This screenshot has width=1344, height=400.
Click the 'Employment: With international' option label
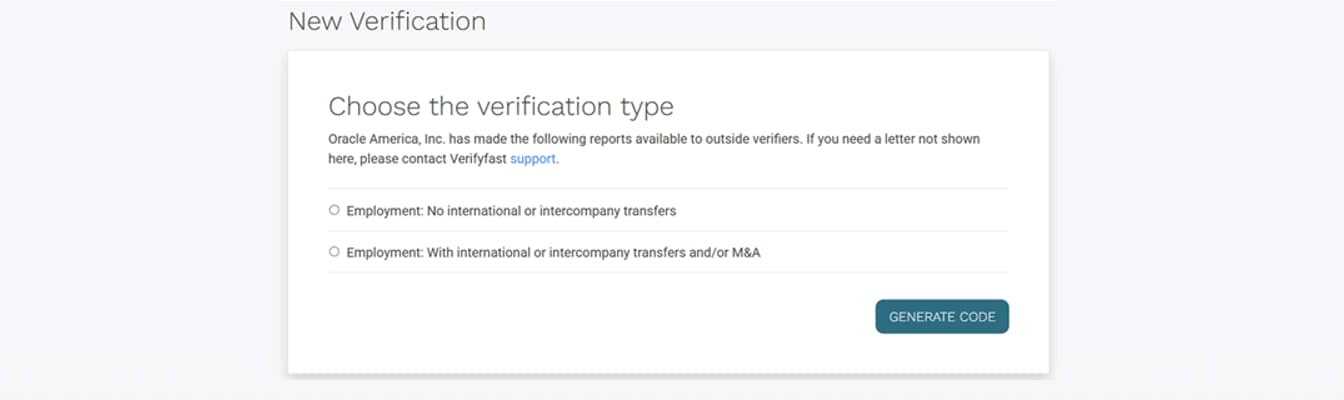[x=552, y=253]
